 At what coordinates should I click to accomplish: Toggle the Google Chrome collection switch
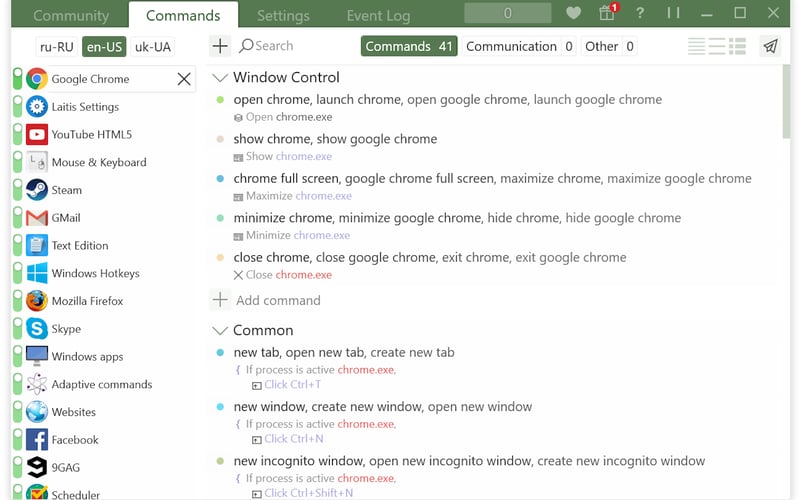[17, 79]
